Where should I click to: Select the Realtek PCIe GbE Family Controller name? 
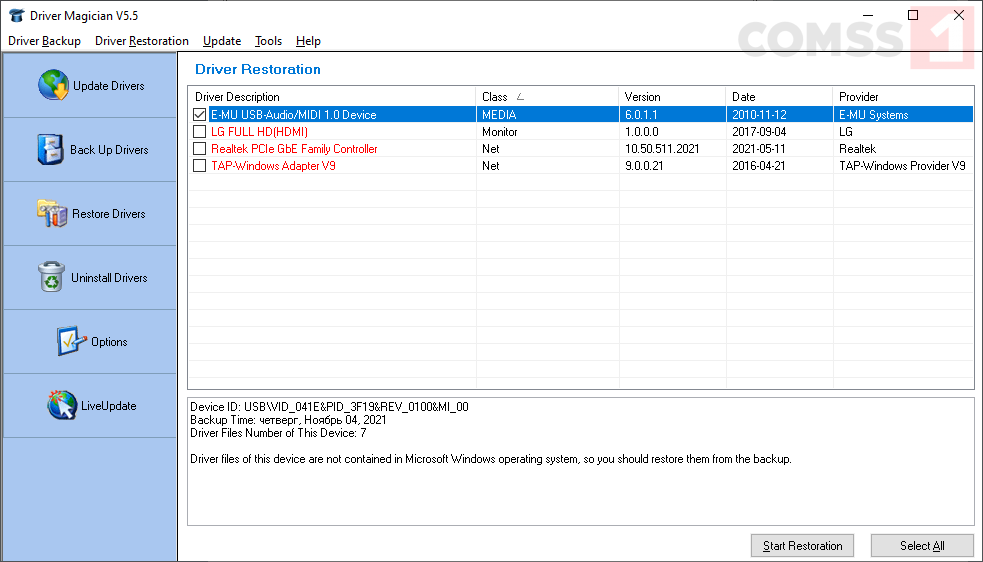click(294, 149)
